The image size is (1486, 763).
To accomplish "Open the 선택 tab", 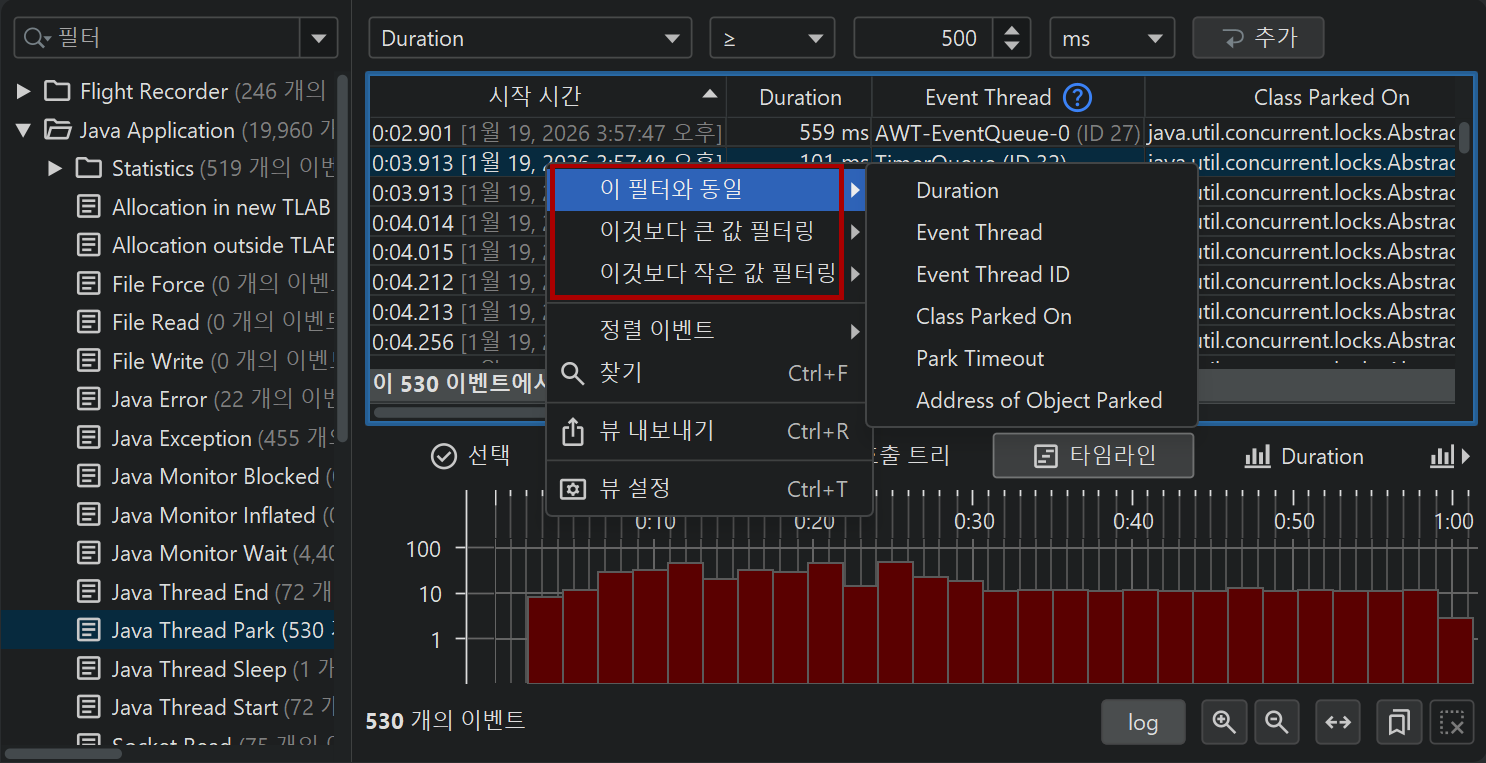I will pos(470,456).
